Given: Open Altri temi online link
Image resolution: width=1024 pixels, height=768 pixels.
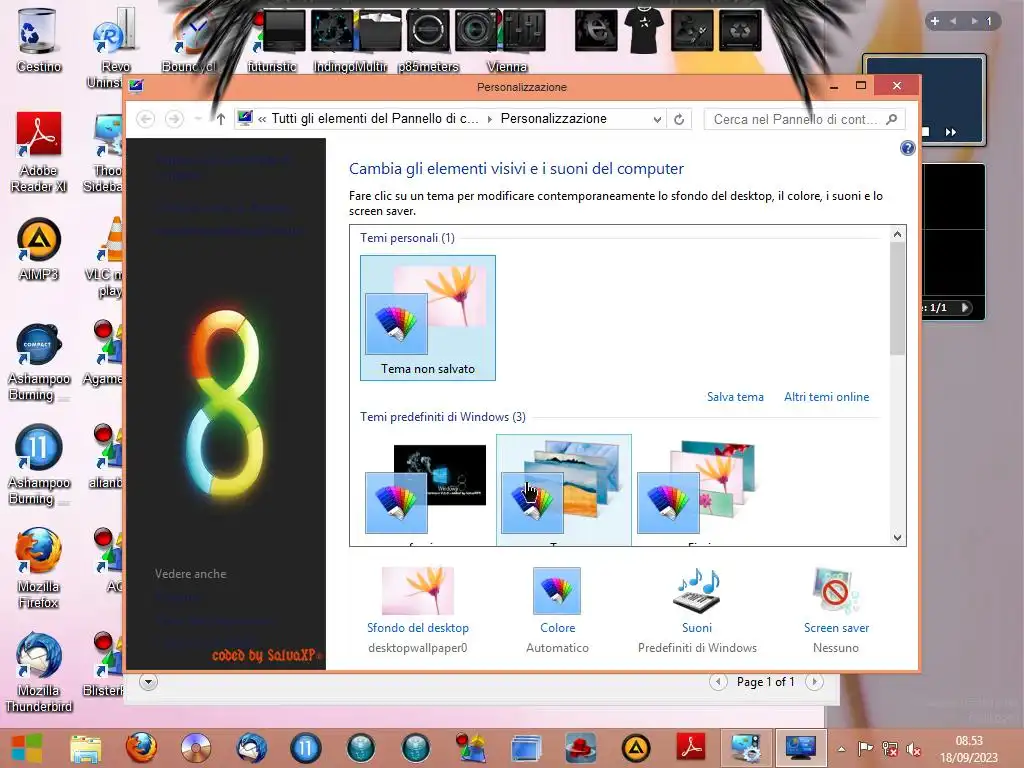Looking at the screenshot, I should point(826,396).
